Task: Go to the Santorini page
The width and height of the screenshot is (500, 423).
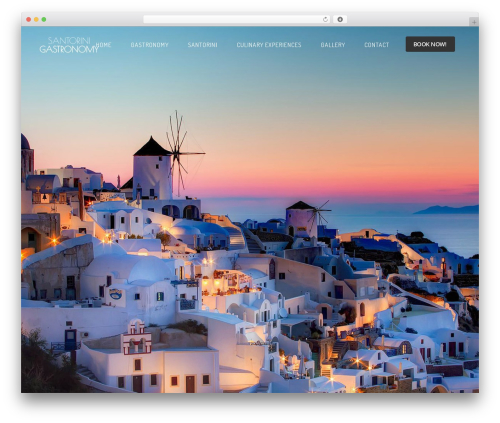Action: coord(202,45)
